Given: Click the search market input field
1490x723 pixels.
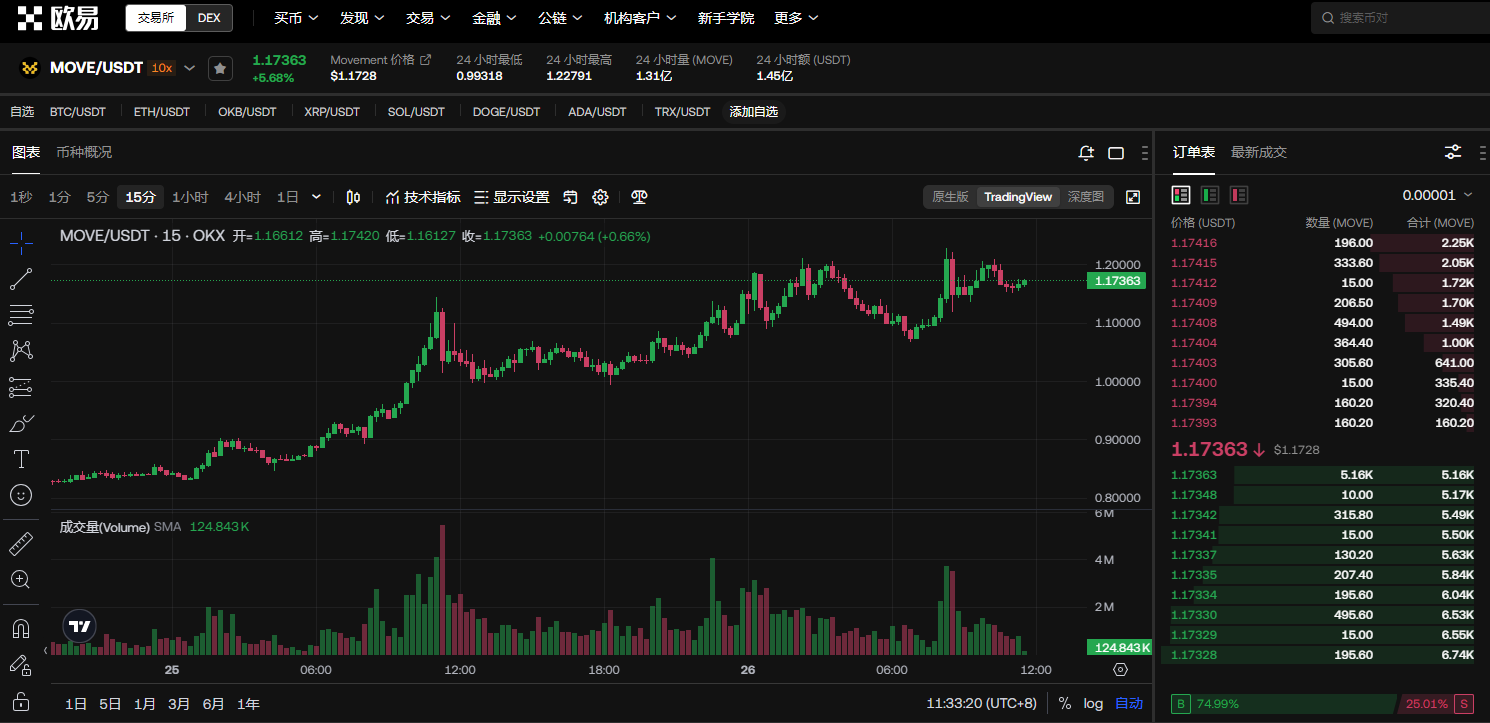Looking at the screenshot, I should click(1400, 18).
